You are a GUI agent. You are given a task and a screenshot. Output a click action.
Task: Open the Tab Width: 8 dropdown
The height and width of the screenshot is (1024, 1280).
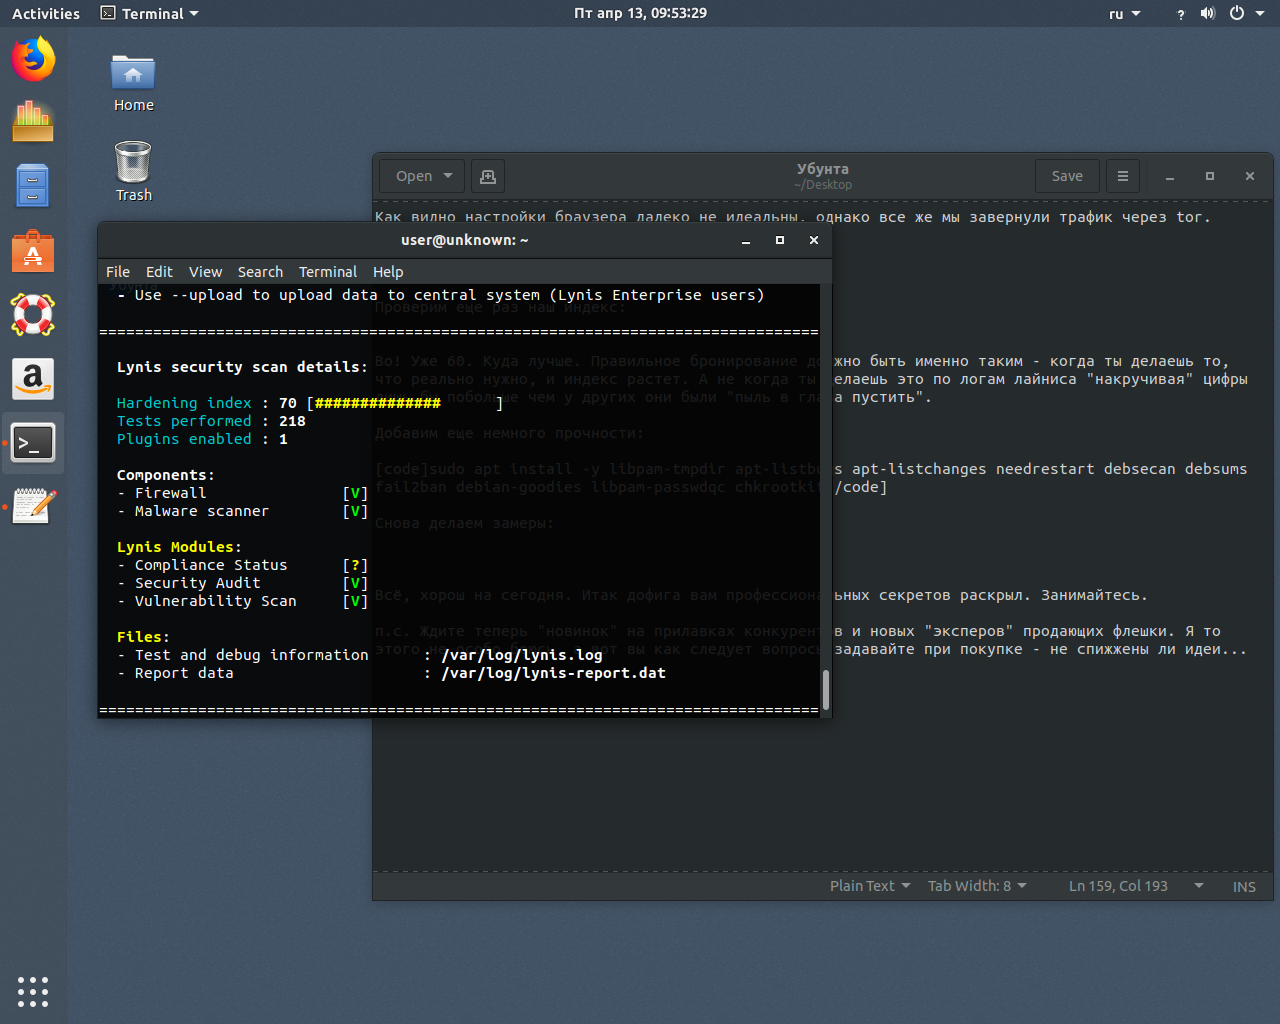point(975,886)
